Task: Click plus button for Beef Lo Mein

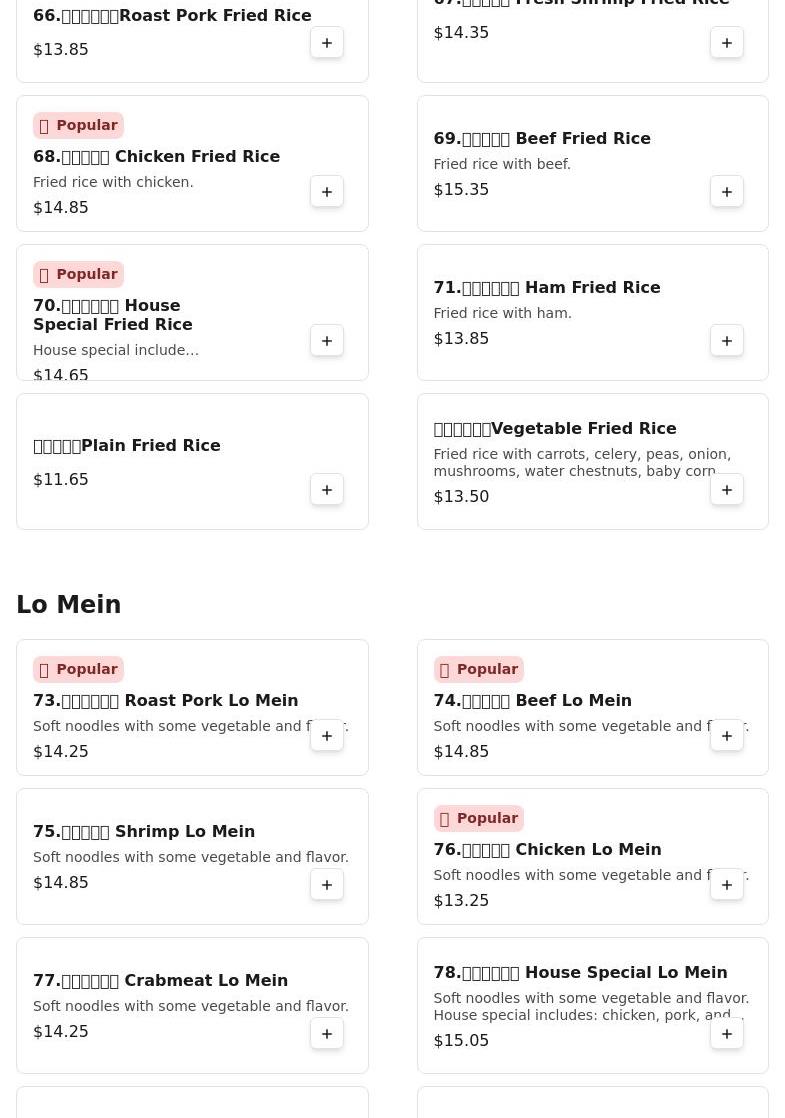Action: pos(727,736)
